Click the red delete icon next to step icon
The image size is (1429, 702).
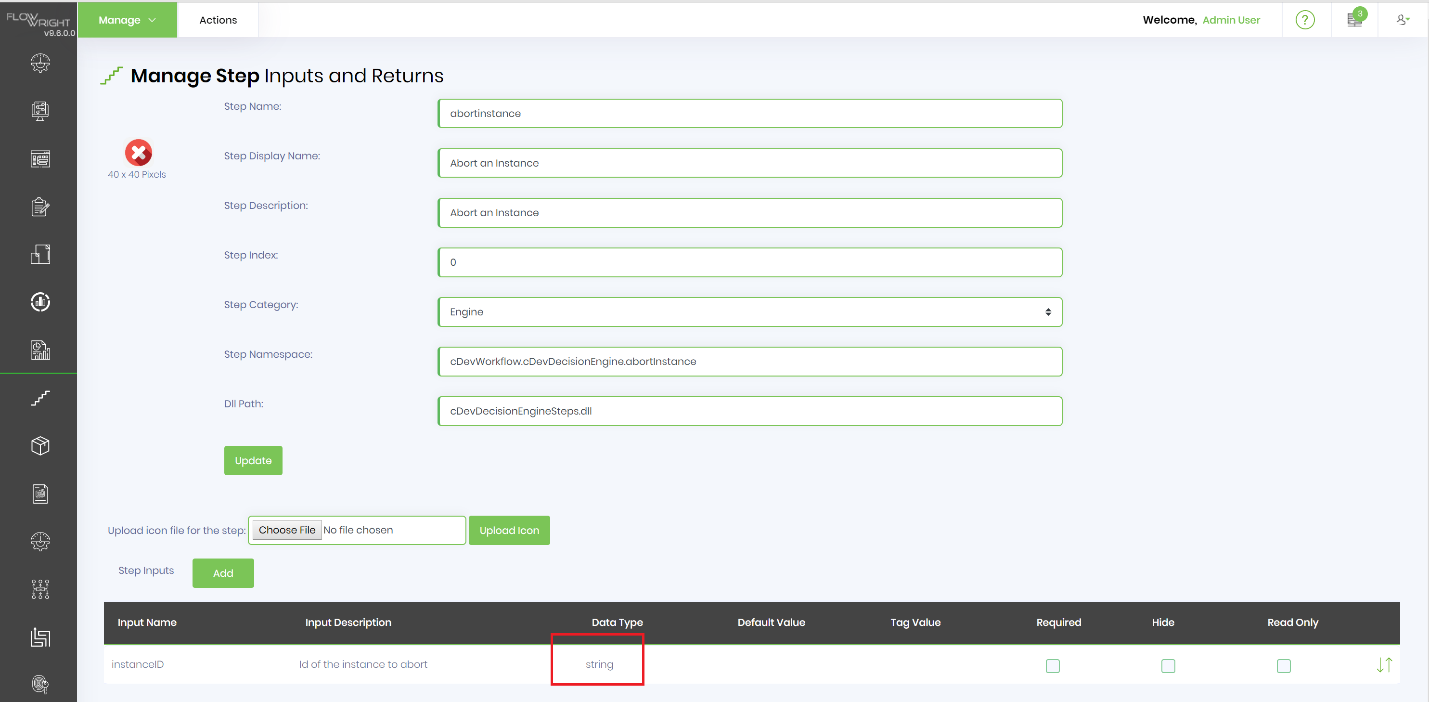[137, 152]
